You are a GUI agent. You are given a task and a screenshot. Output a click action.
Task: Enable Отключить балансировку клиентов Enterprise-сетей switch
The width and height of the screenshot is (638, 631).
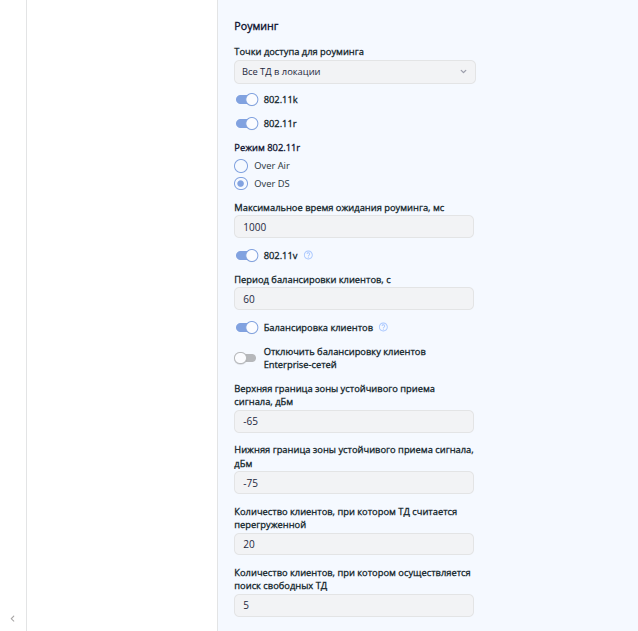tap(246, 358)
